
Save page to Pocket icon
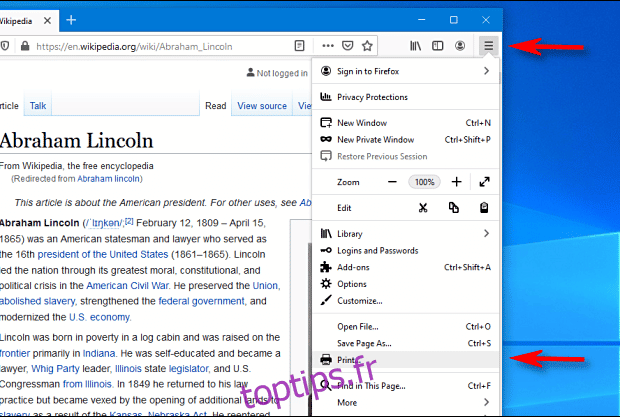click(x=348, y=46)
